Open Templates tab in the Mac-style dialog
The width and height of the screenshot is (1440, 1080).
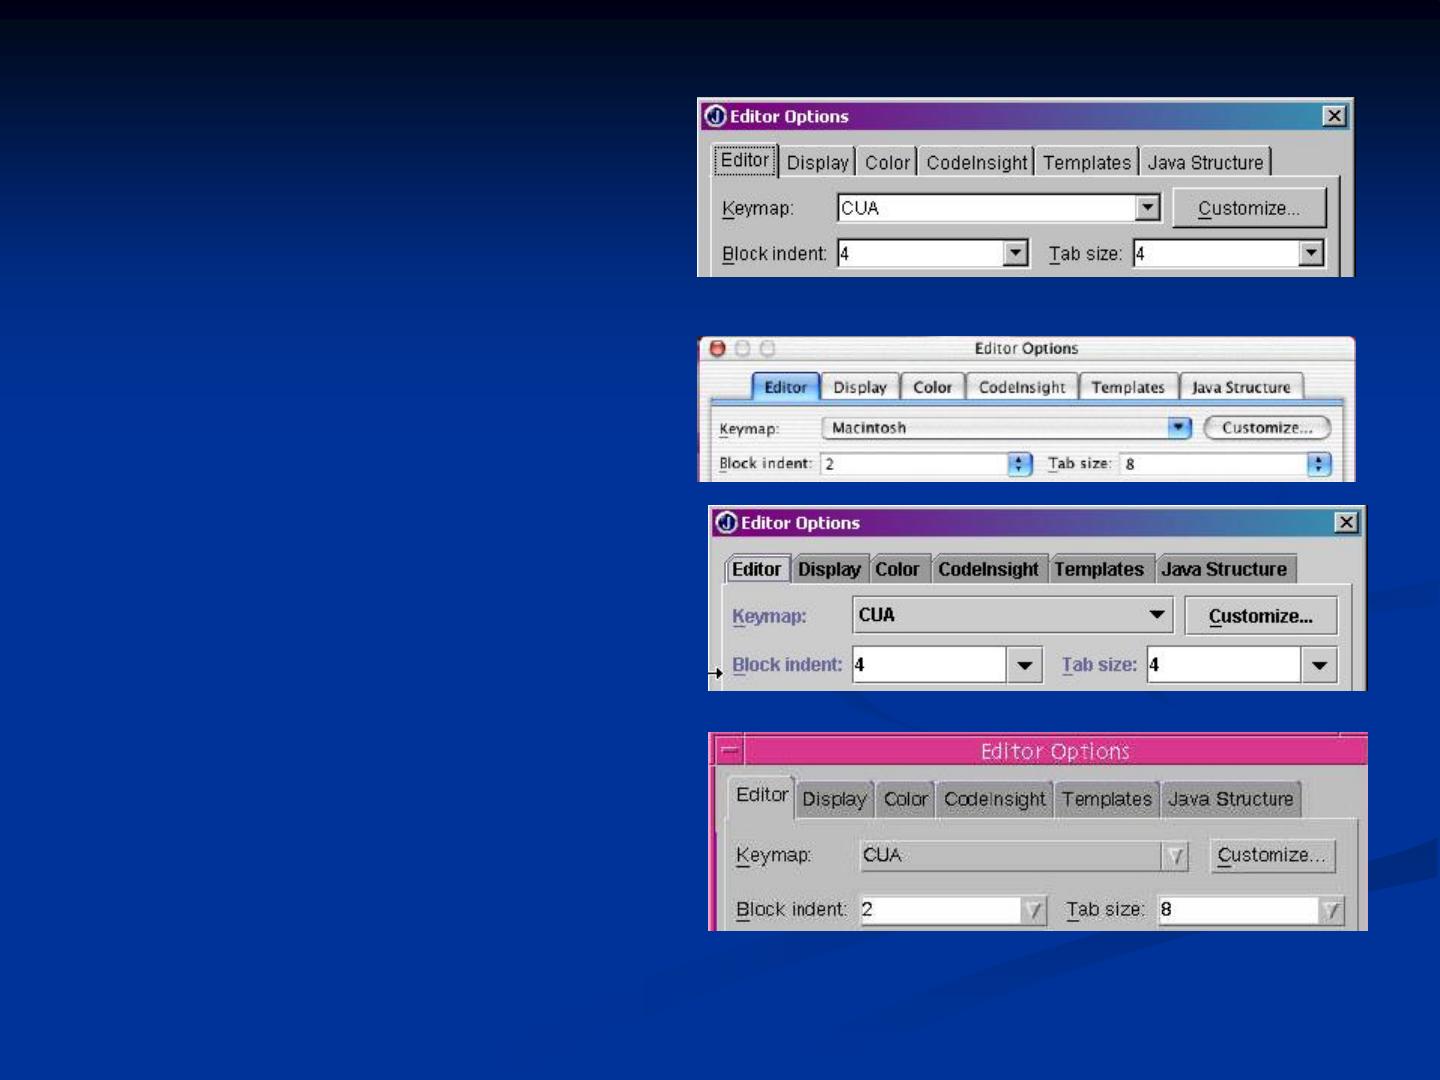click(1128, 387)
